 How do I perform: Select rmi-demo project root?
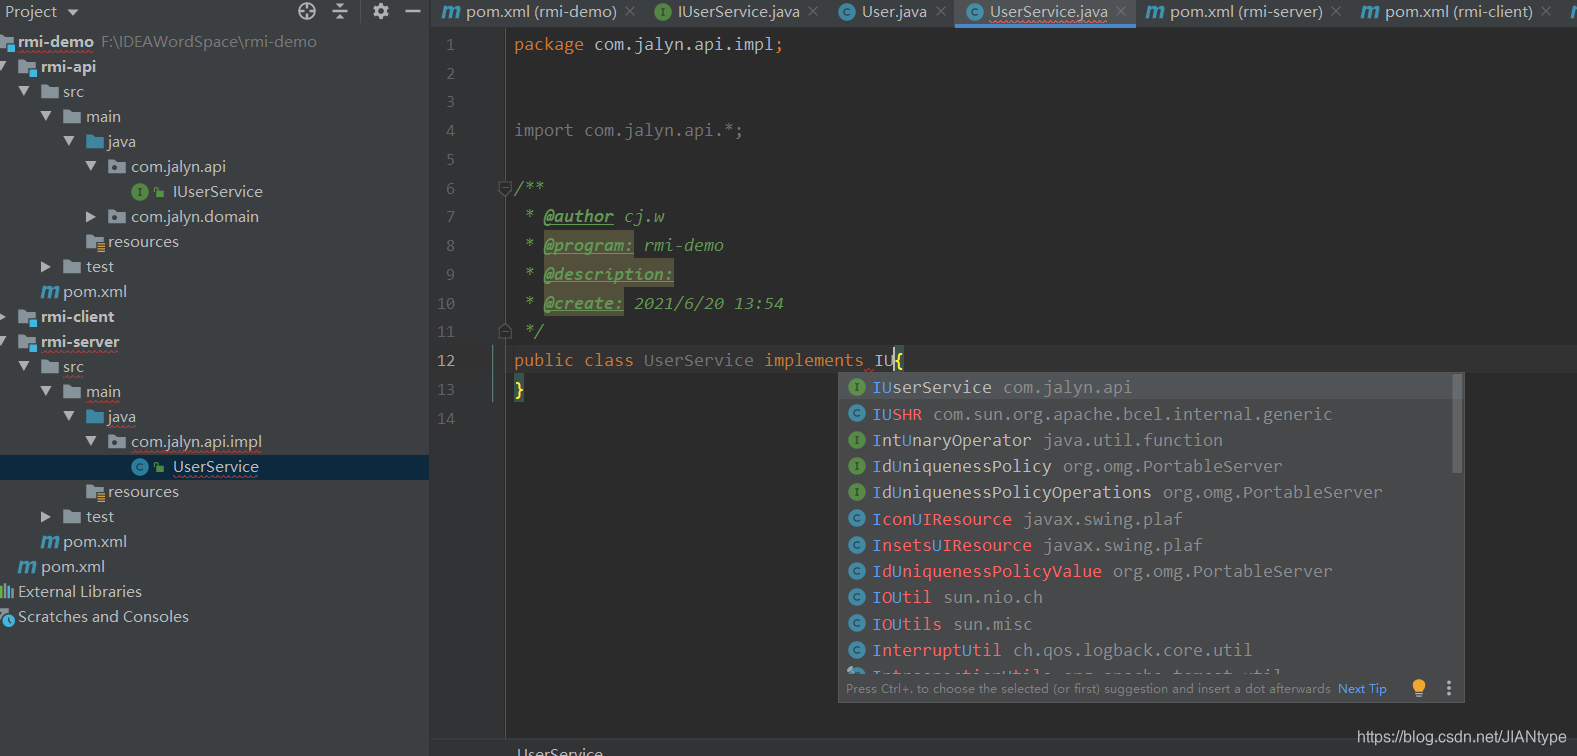click(x=56, y=41)
